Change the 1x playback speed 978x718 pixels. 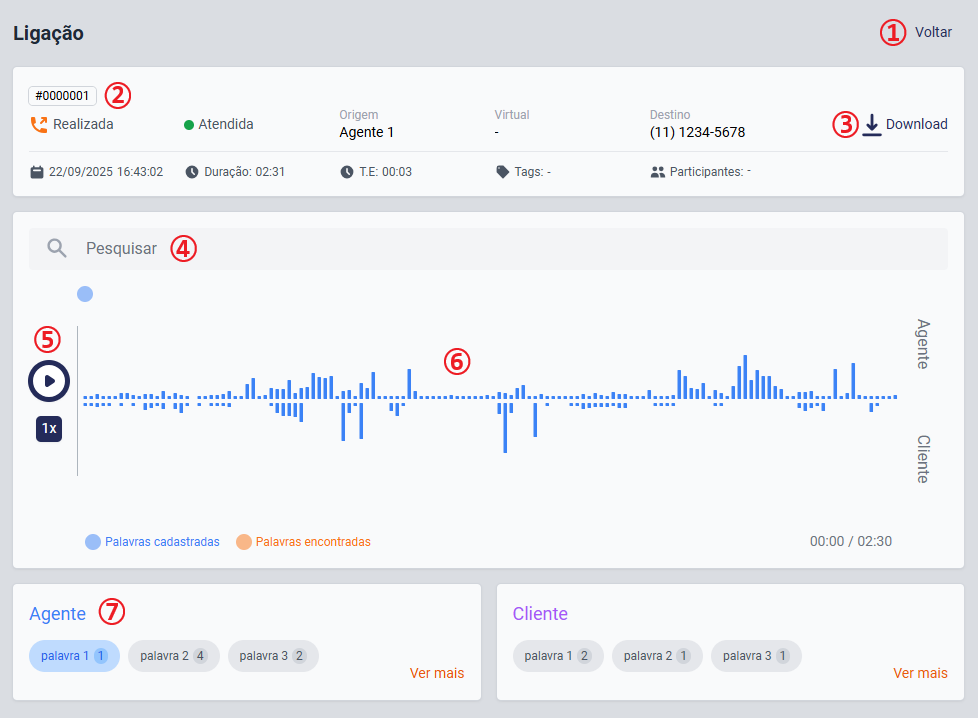[49, 428]
